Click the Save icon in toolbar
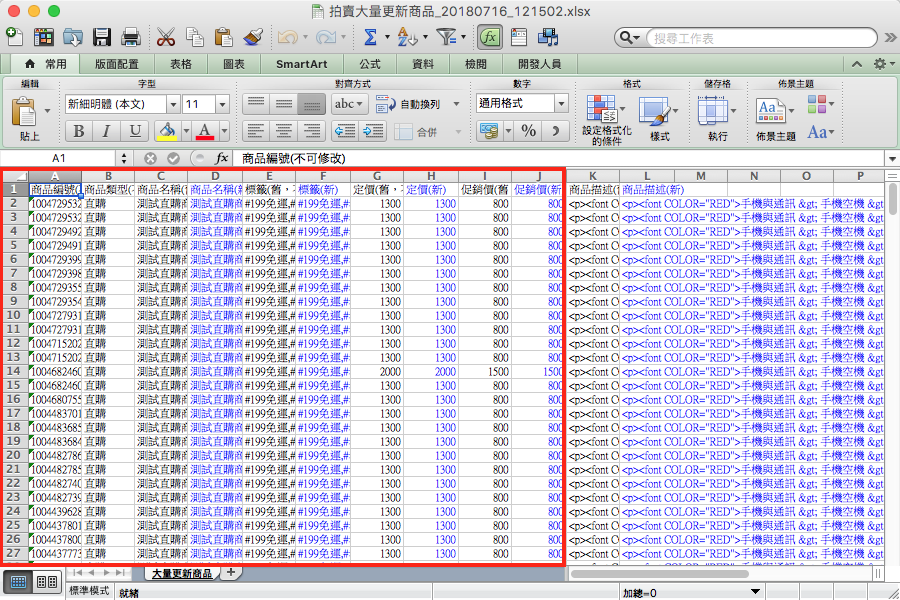This screenshot has width=900, height=600. pyautogui.click(x=102, y=38)
